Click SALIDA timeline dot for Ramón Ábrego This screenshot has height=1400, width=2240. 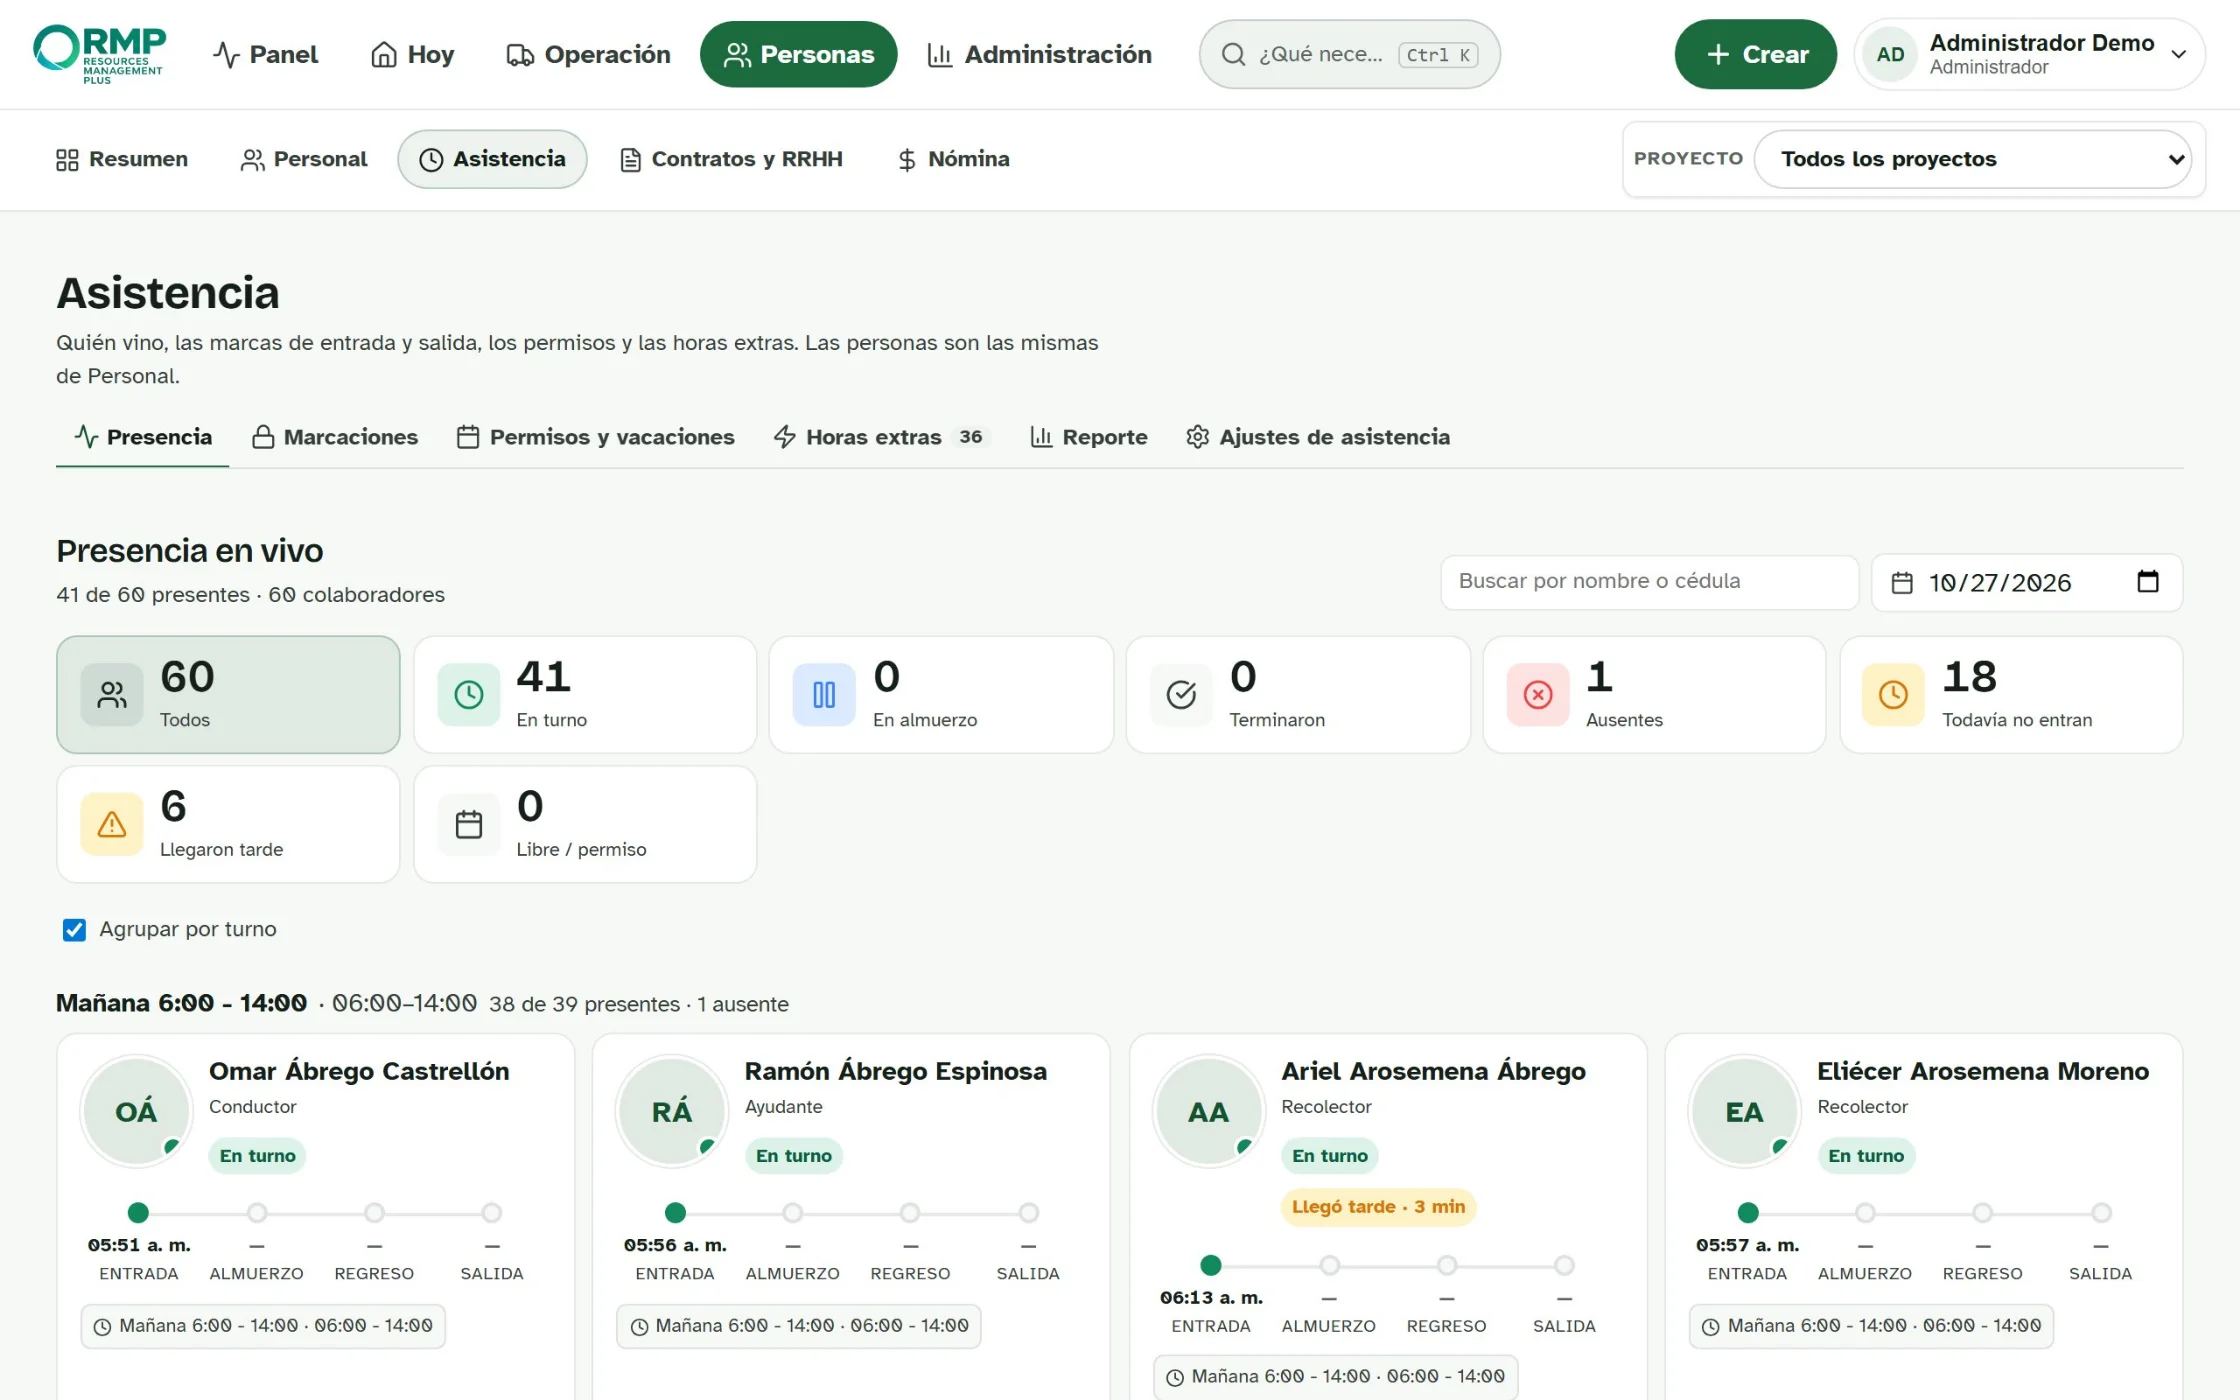pos(1028,1213)
